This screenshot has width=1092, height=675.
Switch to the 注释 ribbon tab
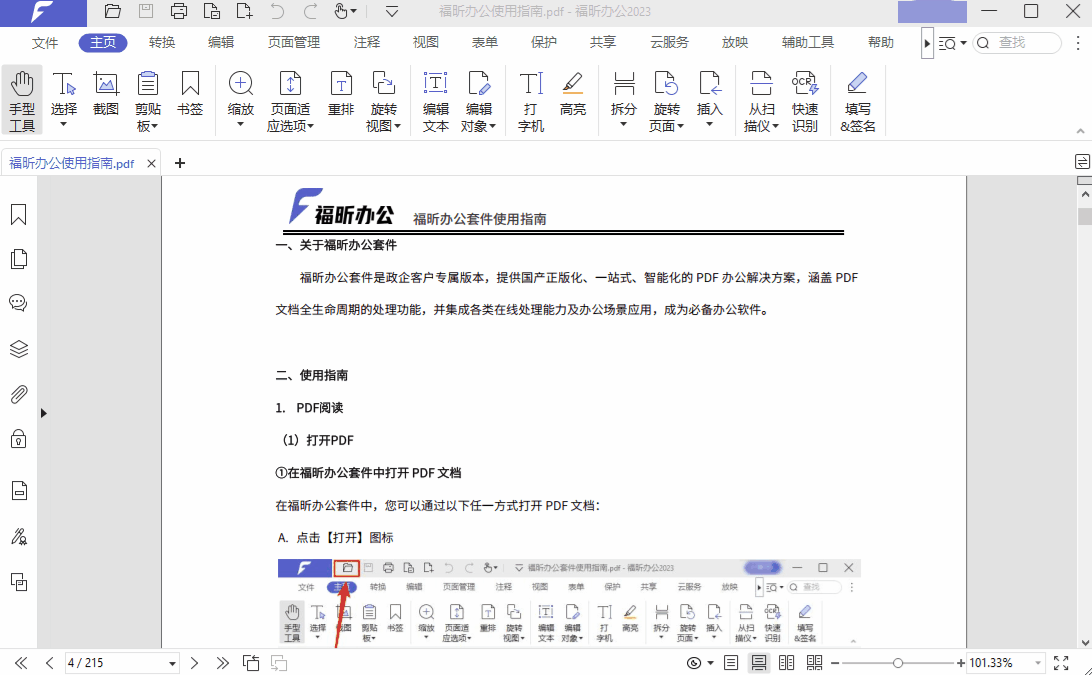click(x=366, y=42)
